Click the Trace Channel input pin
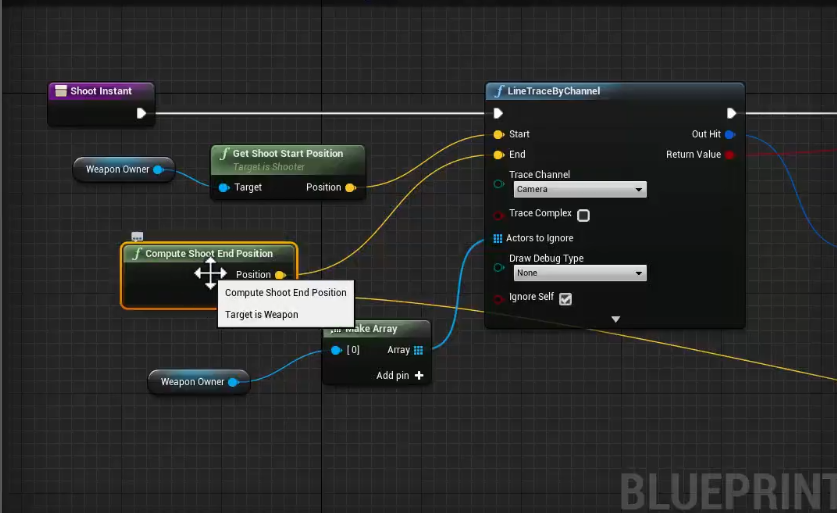 pos(499,184)
